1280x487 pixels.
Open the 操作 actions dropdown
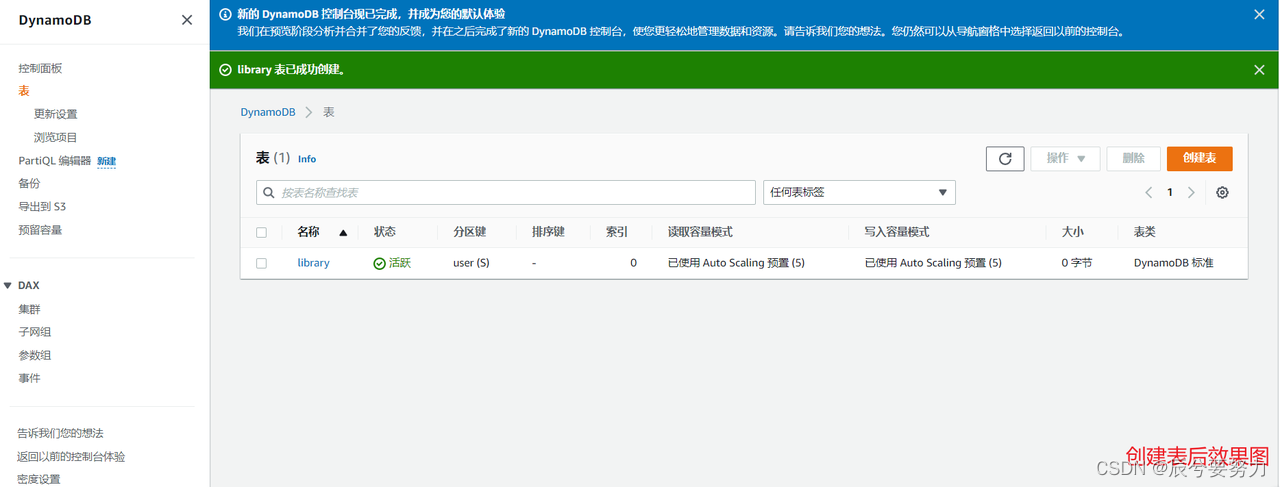(1066, 158)
